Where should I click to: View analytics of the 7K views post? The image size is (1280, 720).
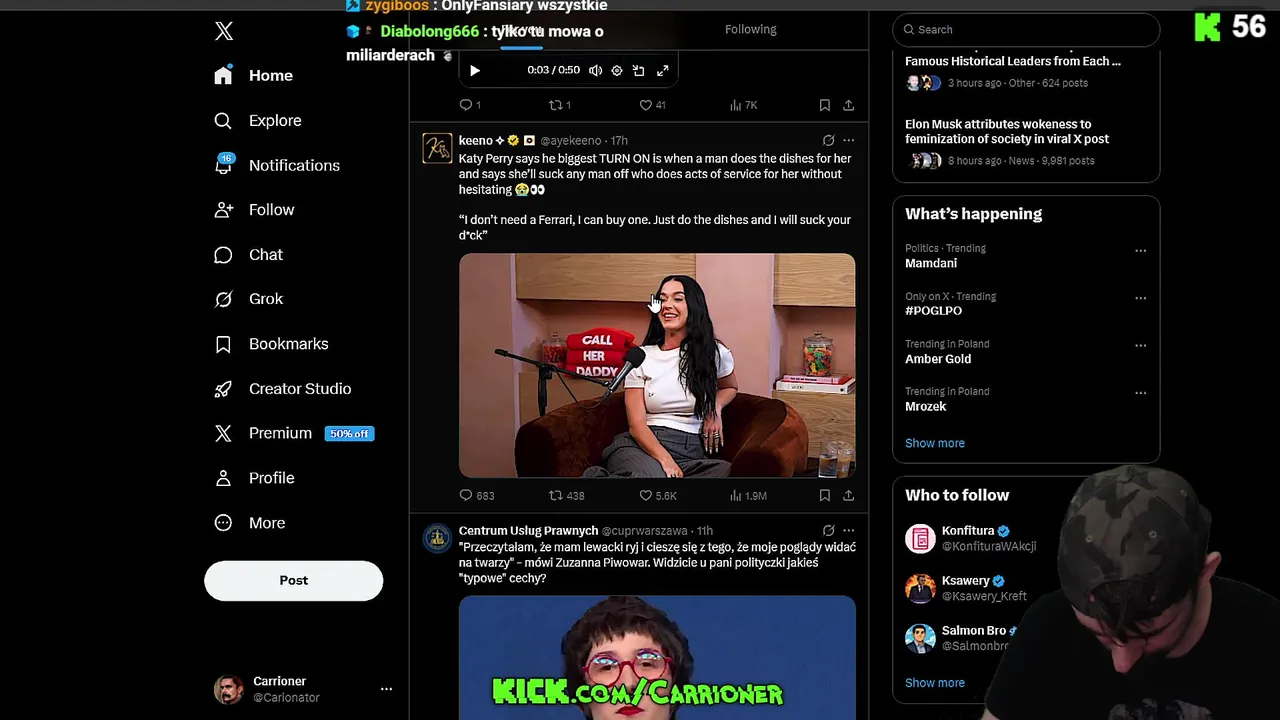click(x=743, y=105)
